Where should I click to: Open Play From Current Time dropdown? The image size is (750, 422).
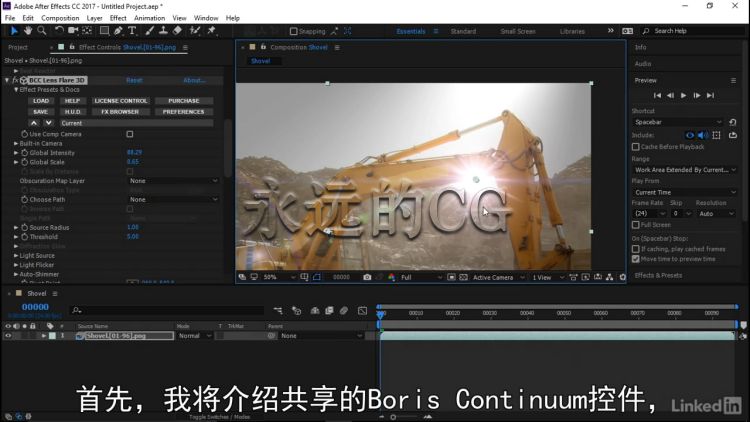pos(684,192)
